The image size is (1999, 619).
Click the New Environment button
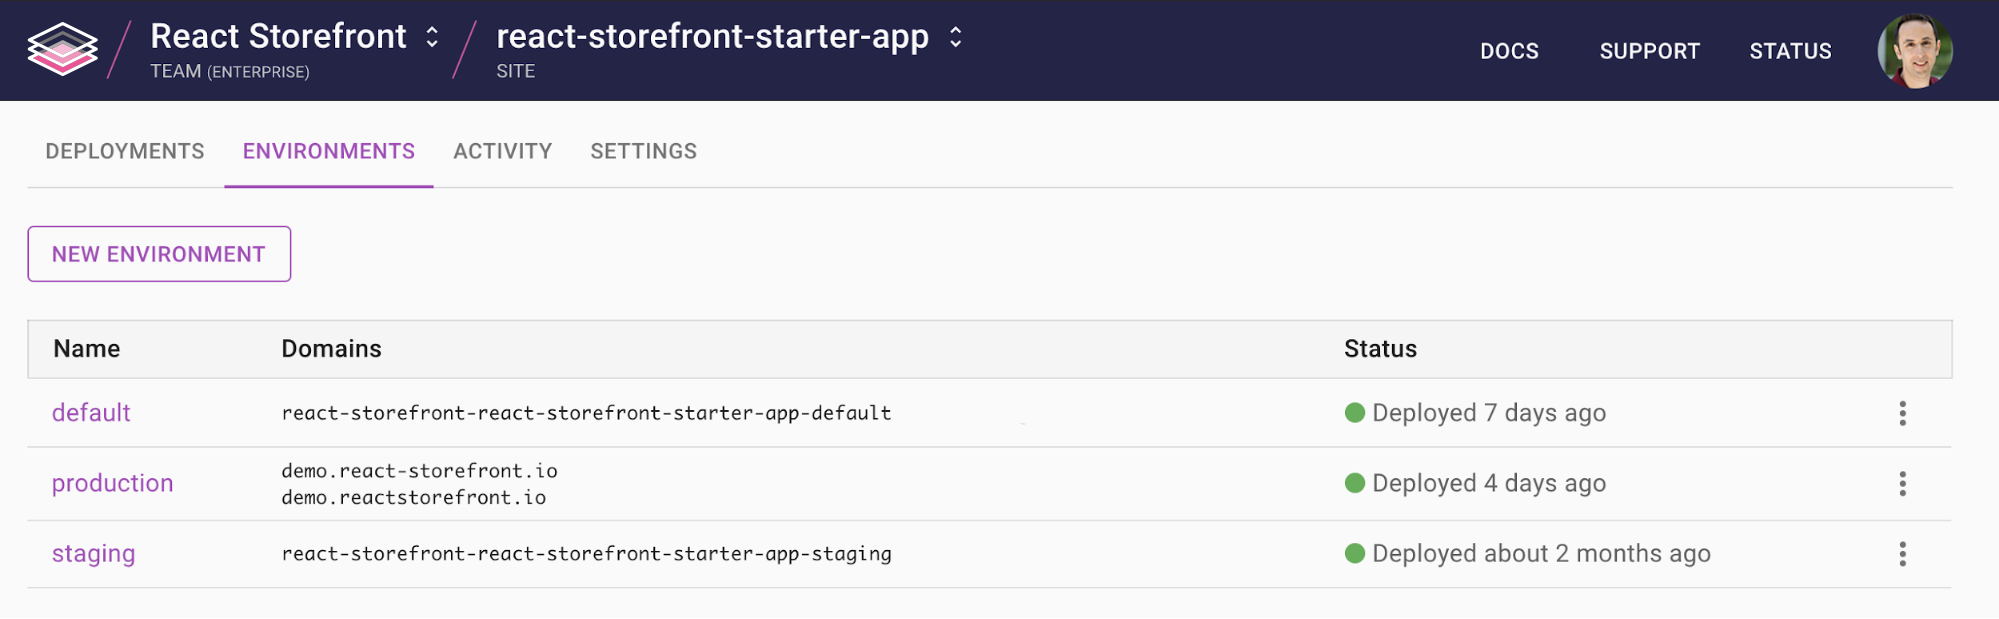[159, 254]
